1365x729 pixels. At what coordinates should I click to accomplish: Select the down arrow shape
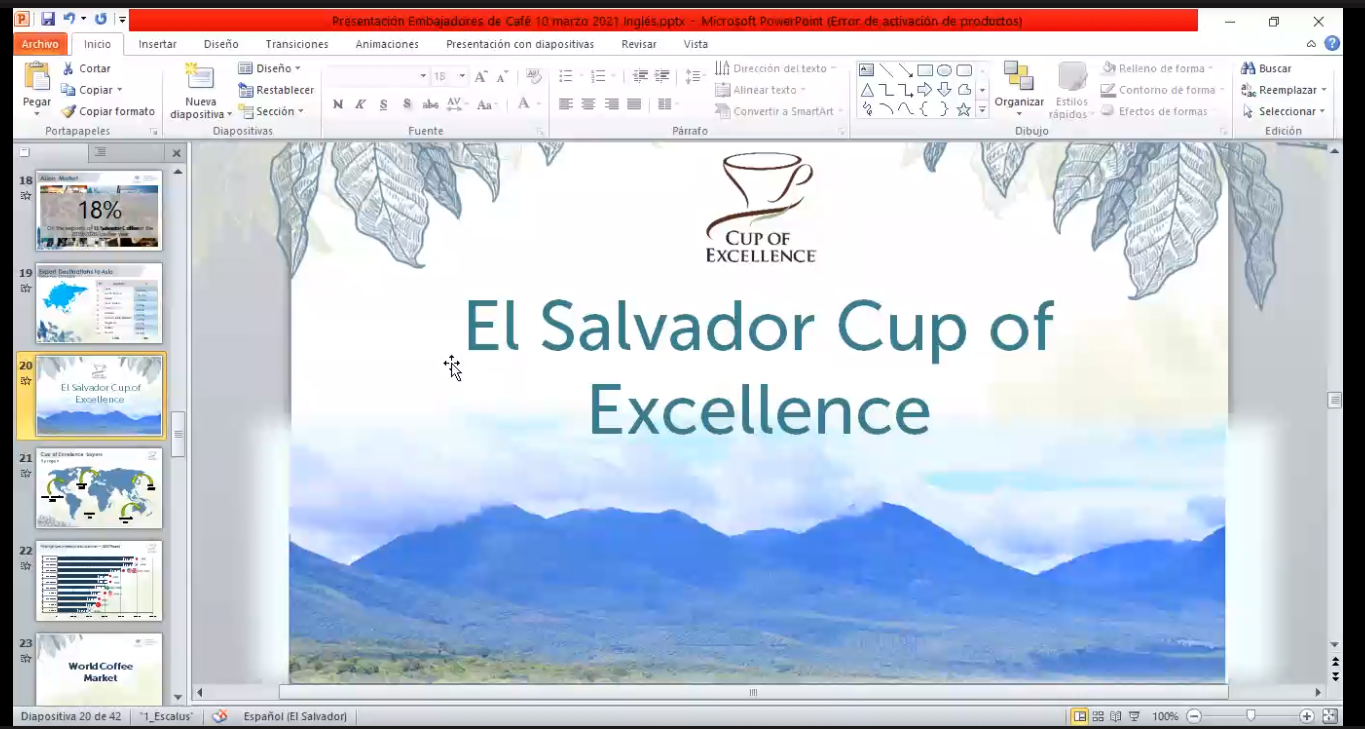944,90
